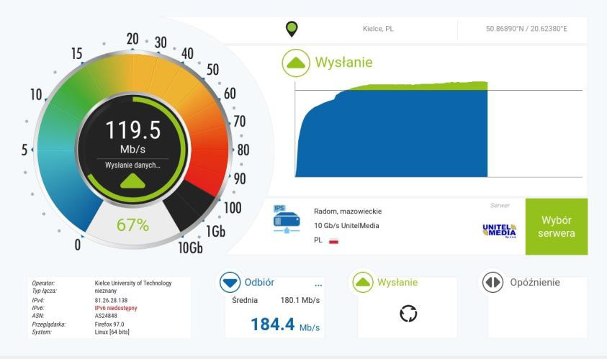Click the Unitel Media logo
This screenshot has height=360, width=608.
[x=499, y=230]
